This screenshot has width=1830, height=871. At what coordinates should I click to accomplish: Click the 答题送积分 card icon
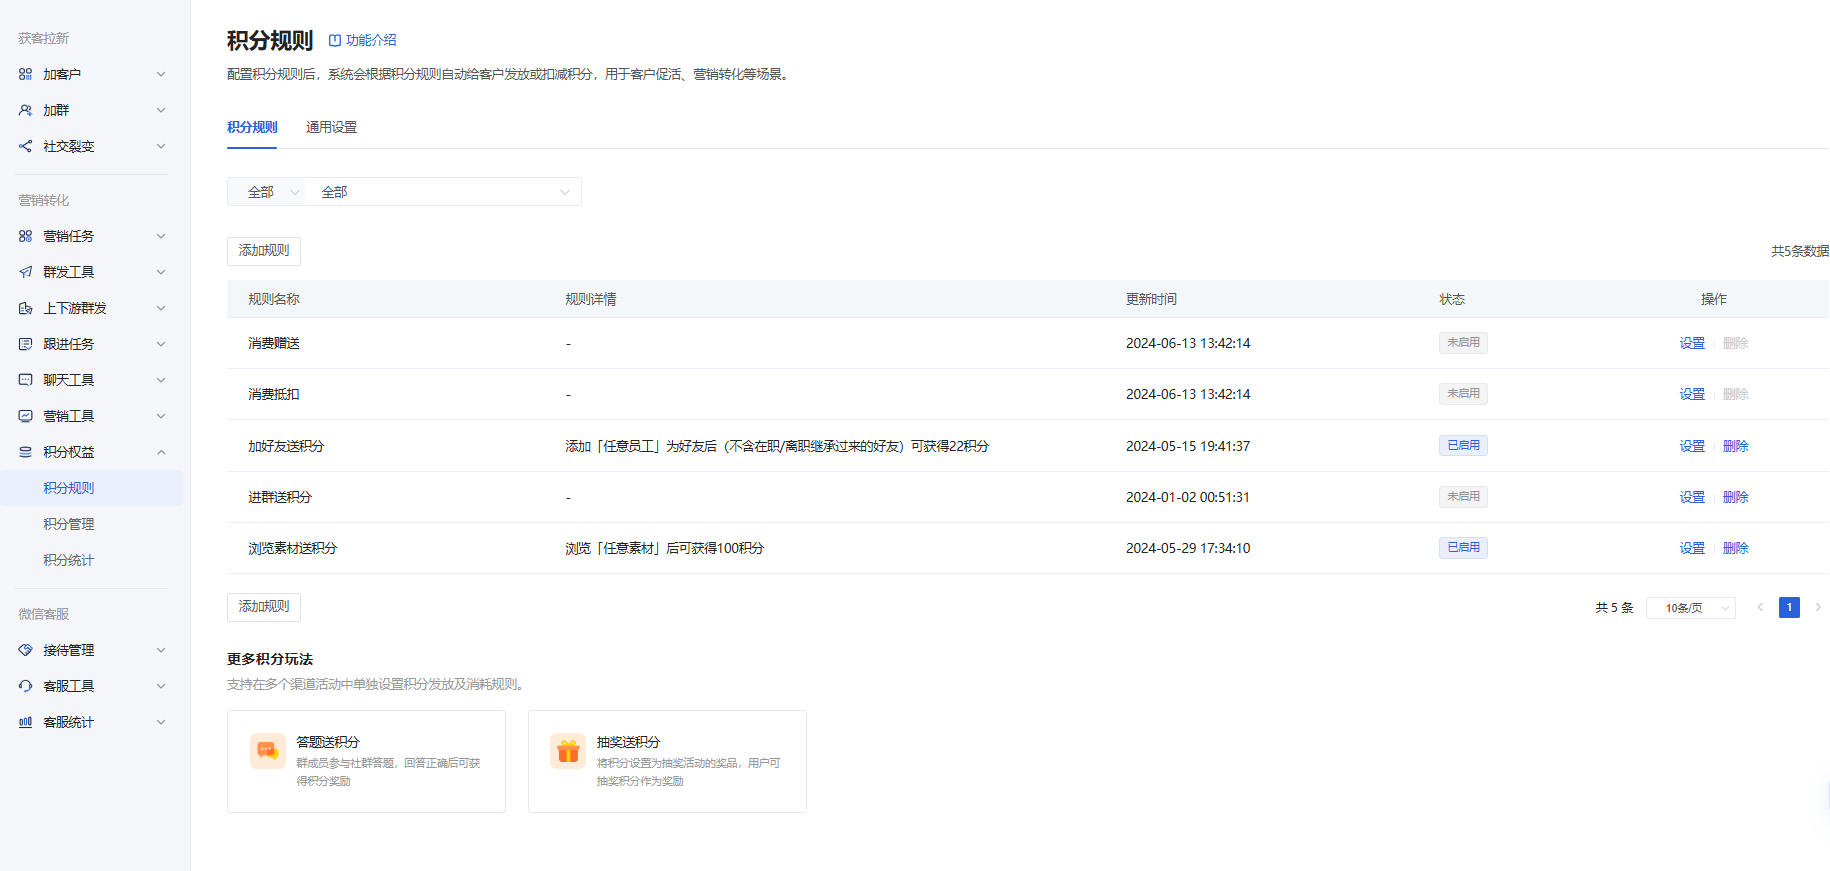(268, 751)
